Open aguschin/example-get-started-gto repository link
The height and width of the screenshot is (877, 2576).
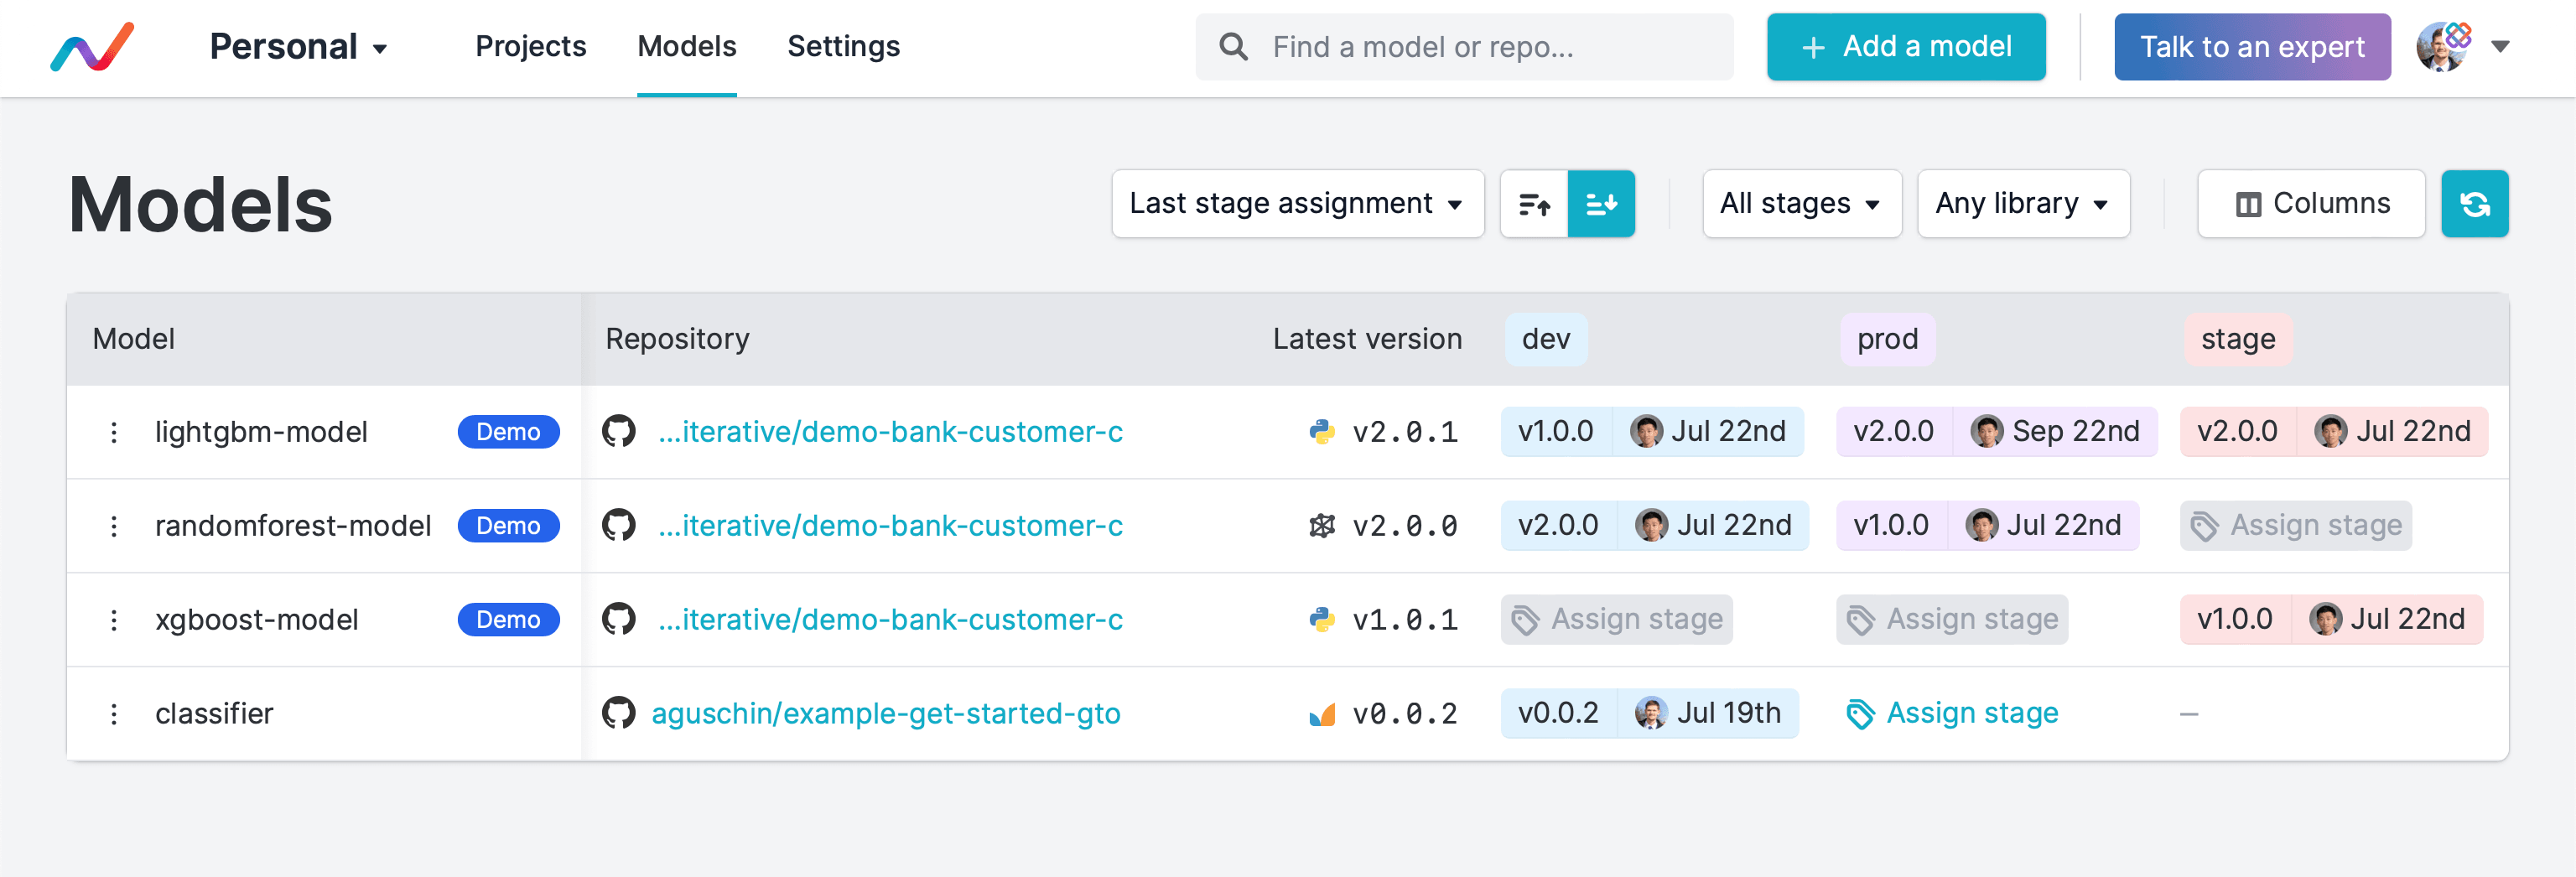pyautogui.click(x=885, y=714)
